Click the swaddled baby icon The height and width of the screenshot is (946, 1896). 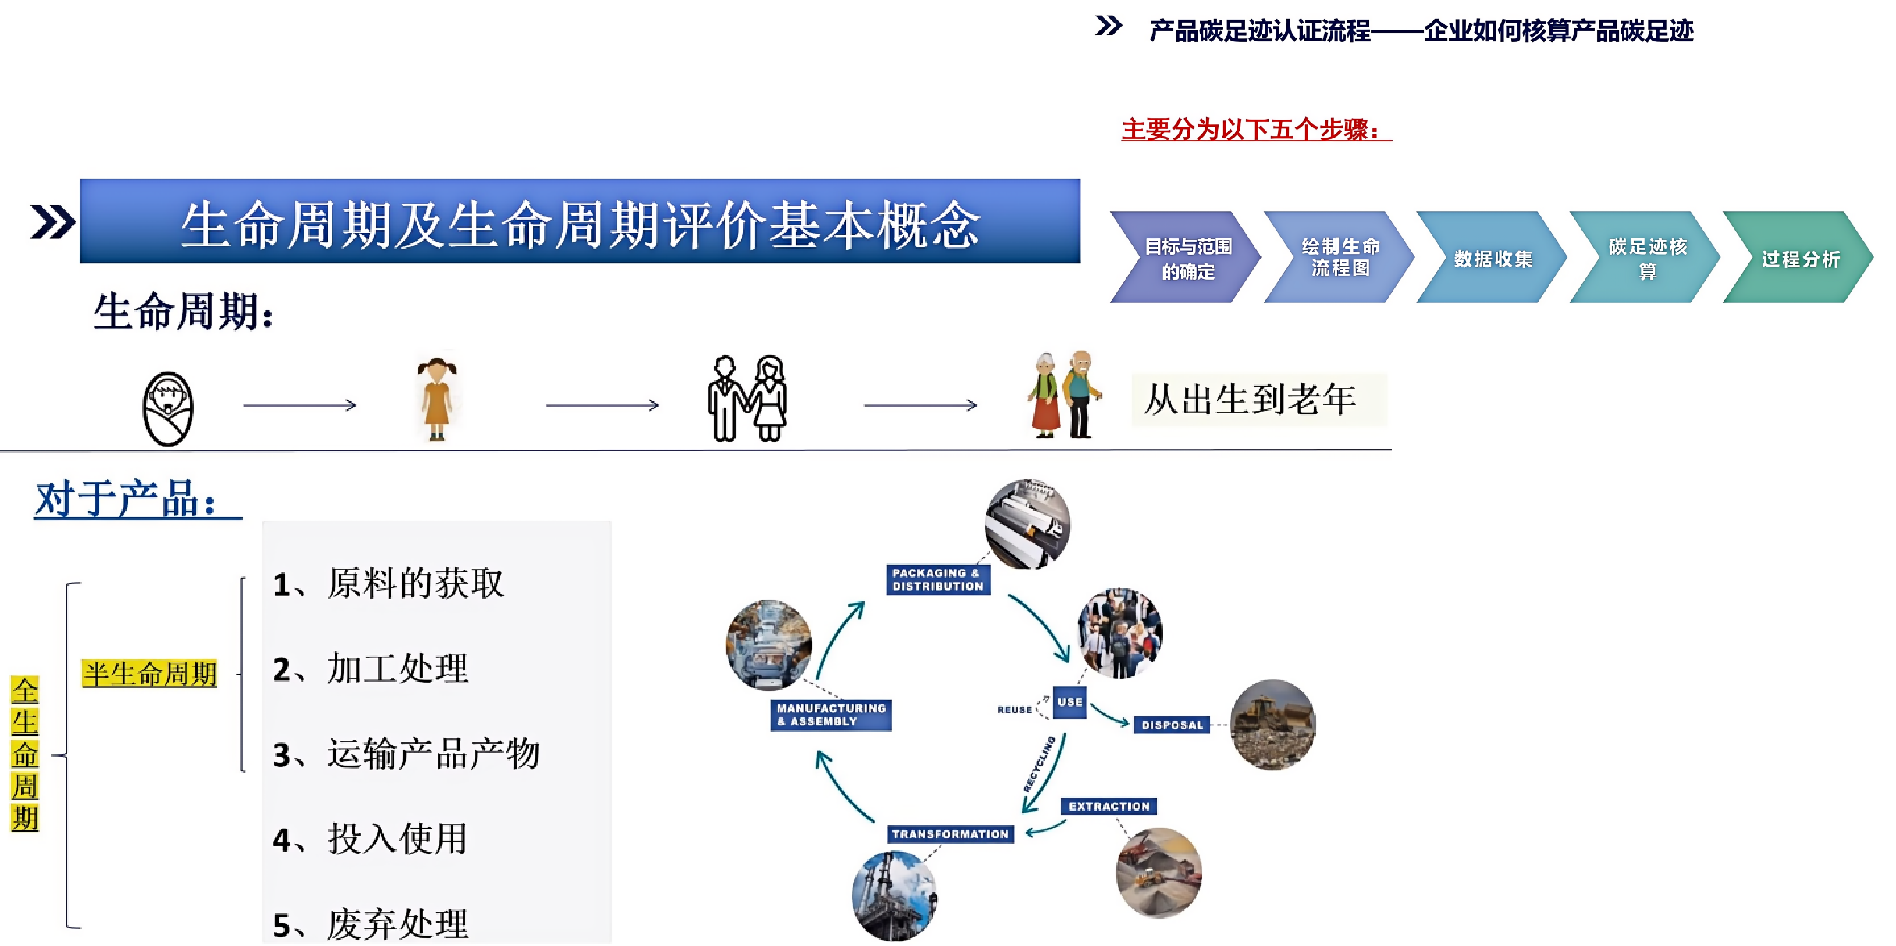[168, 408]
